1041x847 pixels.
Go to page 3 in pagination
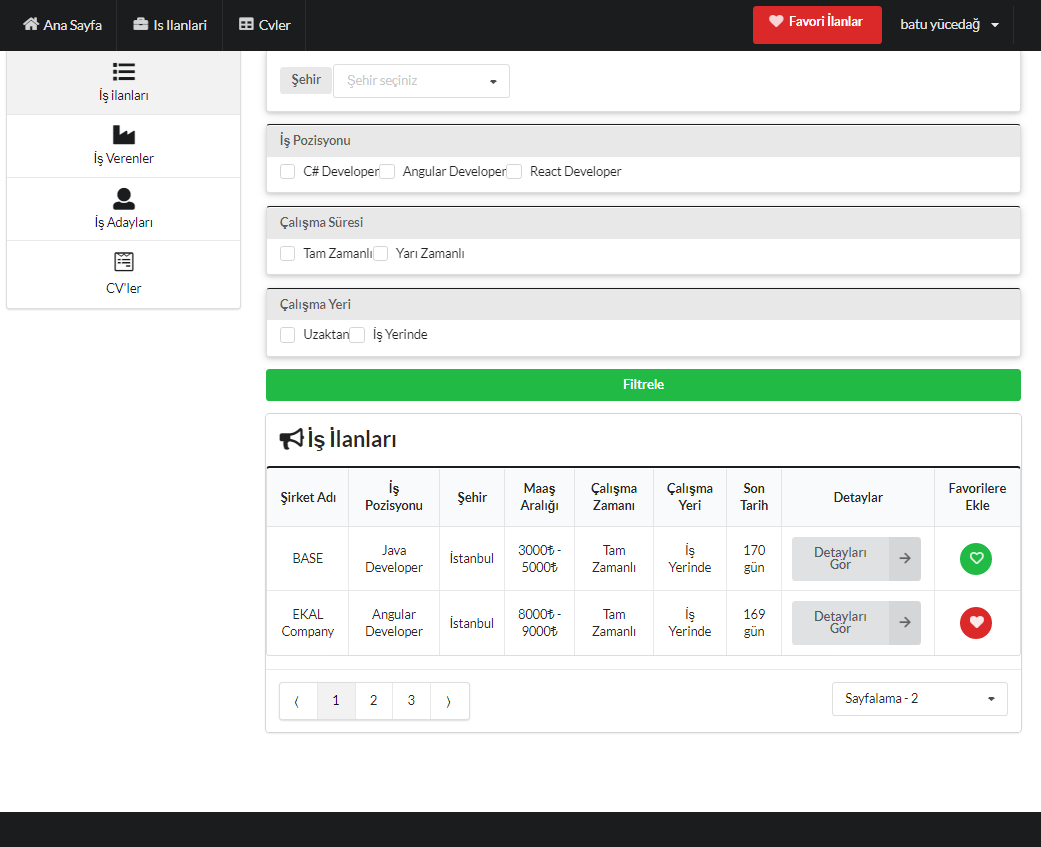coord(412,701)
